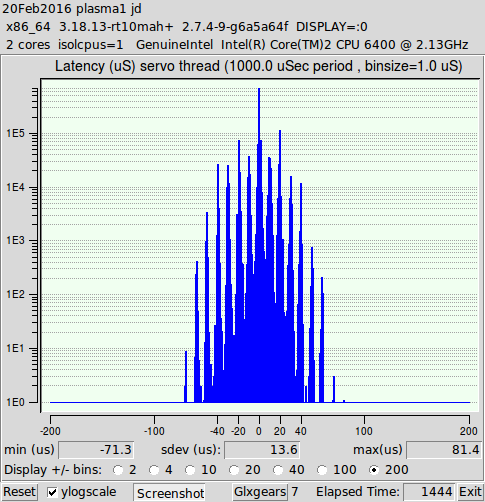Click the Latency servo thread chart title
485x502 pixels.
[x=259, y=66]
